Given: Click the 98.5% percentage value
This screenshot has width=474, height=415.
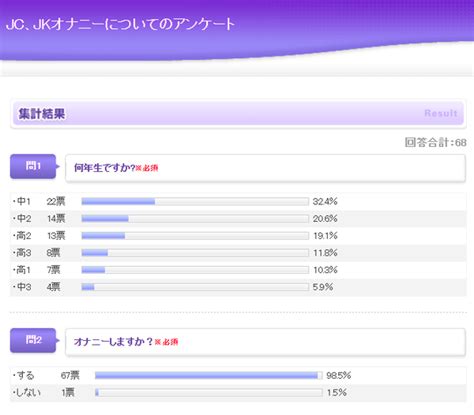Looking at the screenshot, I should 339,376.
